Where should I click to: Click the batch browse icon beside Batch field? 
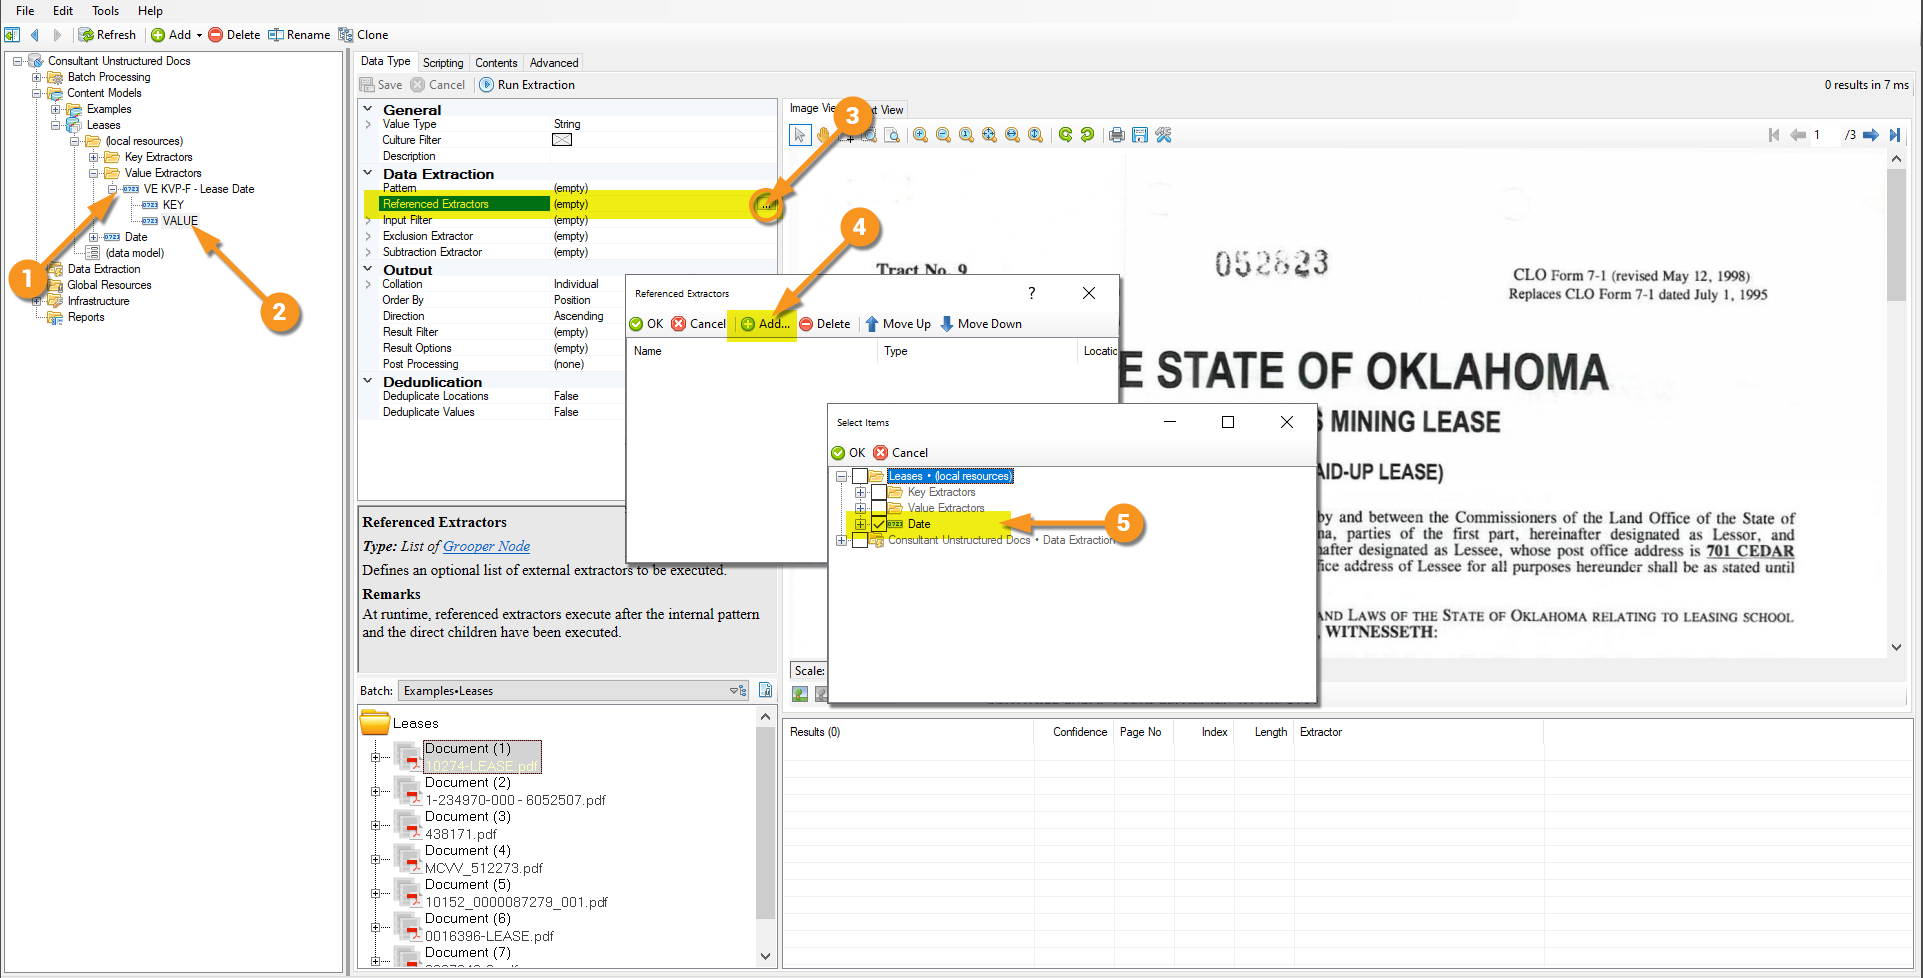765,690
